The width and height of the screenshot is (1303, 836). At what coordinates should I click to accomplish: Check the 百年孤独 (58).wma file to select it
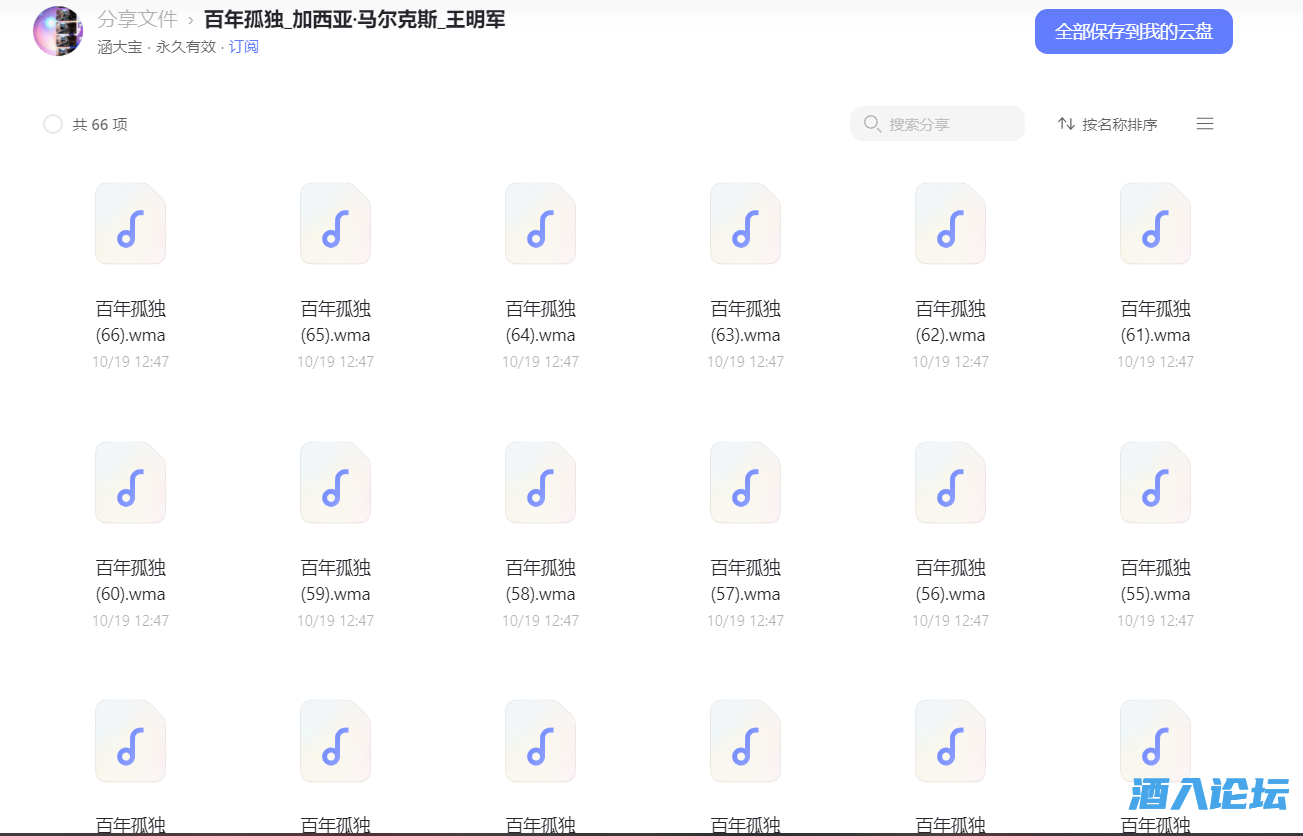point(540,482)
